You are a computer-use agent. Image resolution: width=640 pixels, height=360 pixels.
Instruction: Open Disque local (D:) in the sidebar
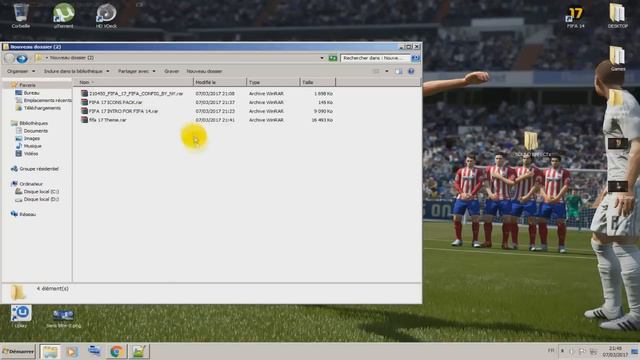point(37,200)
